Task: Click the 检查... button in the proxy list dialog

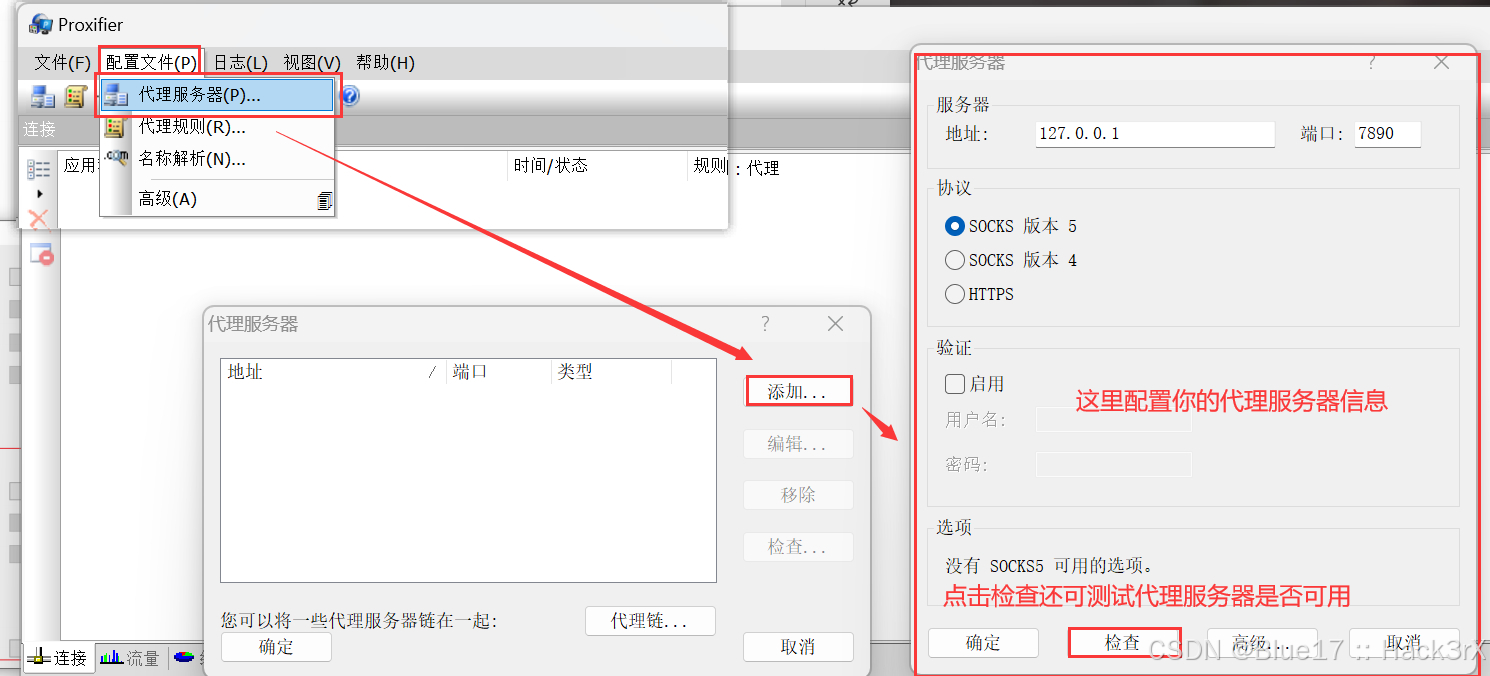Action: (x=798, y=547)
